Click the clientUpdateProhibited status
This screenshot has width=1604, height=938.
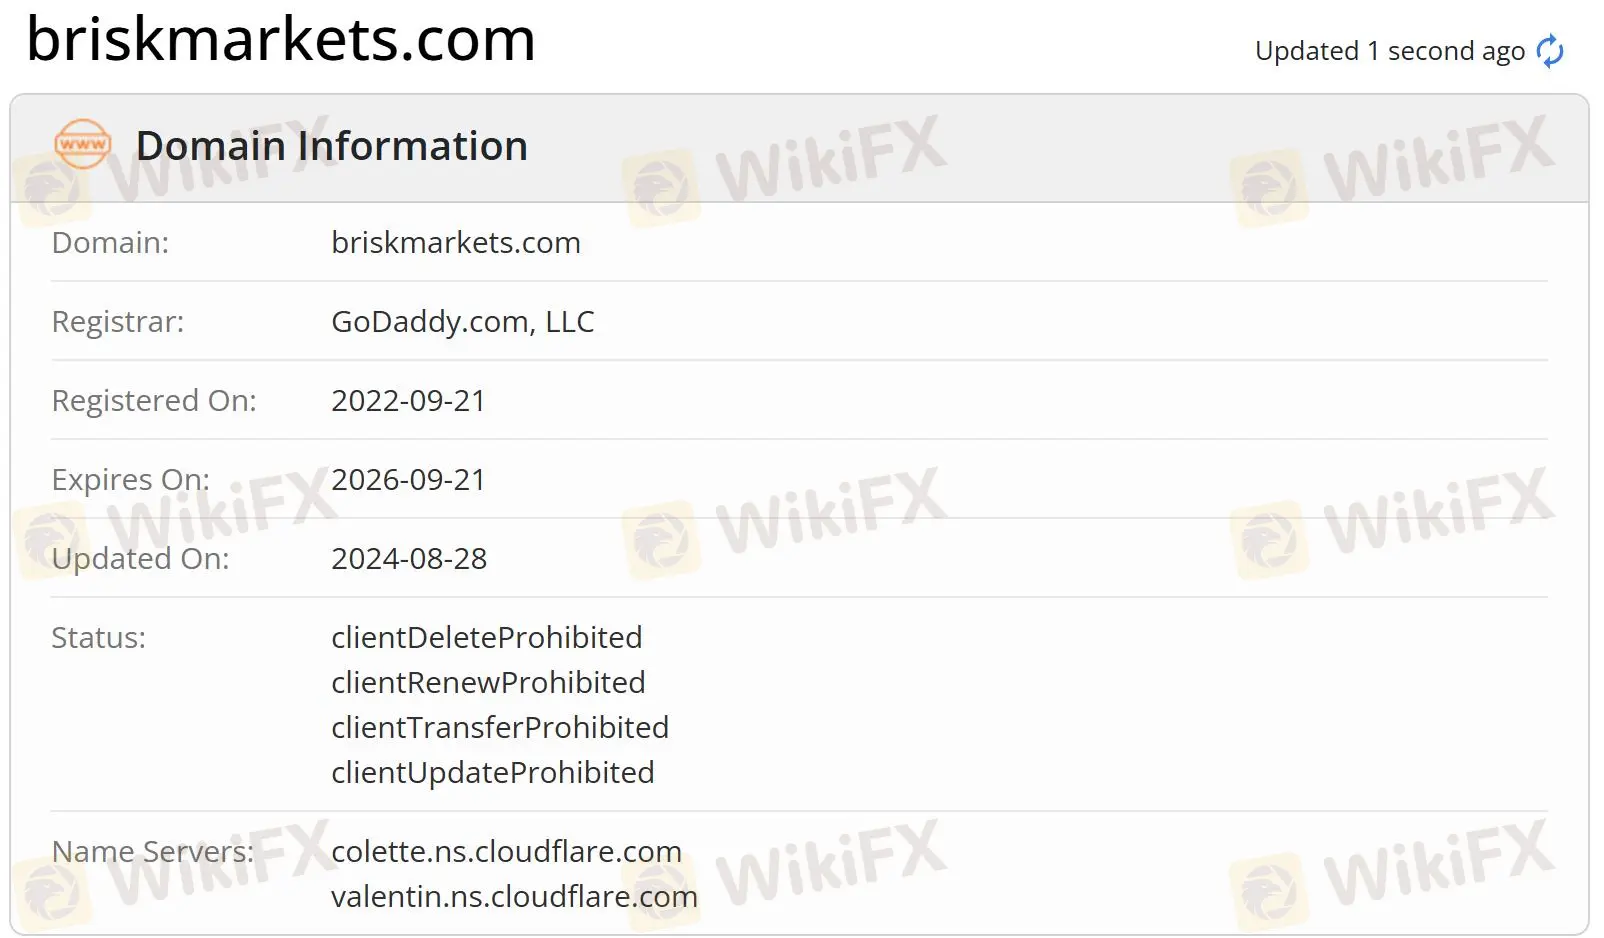point(493,773)
